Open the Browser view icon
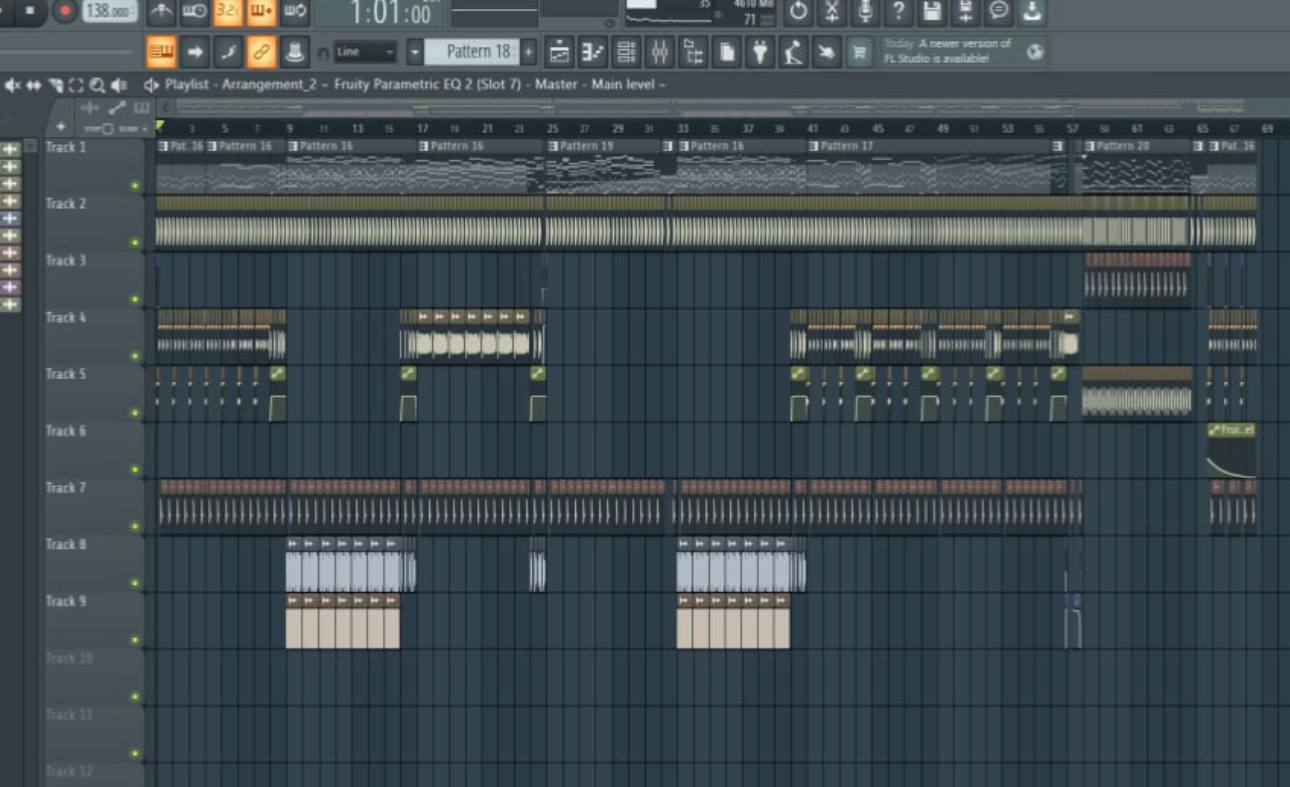 693,52
